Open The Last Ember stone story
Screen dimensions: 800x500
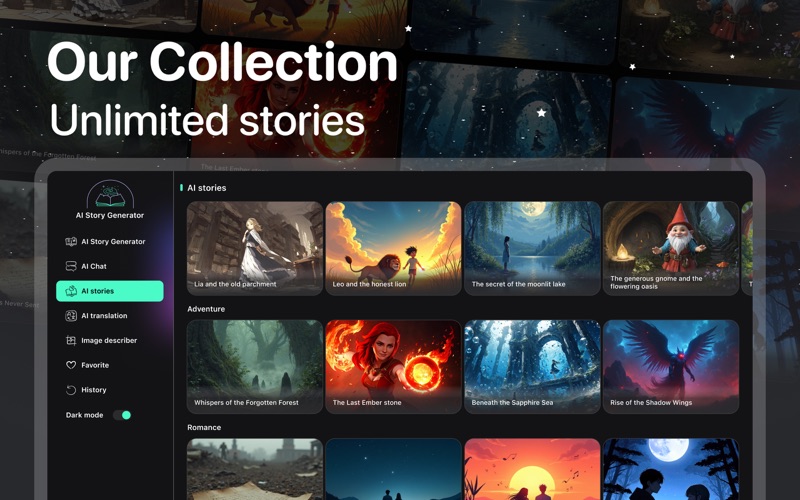[x=393, y=366]
